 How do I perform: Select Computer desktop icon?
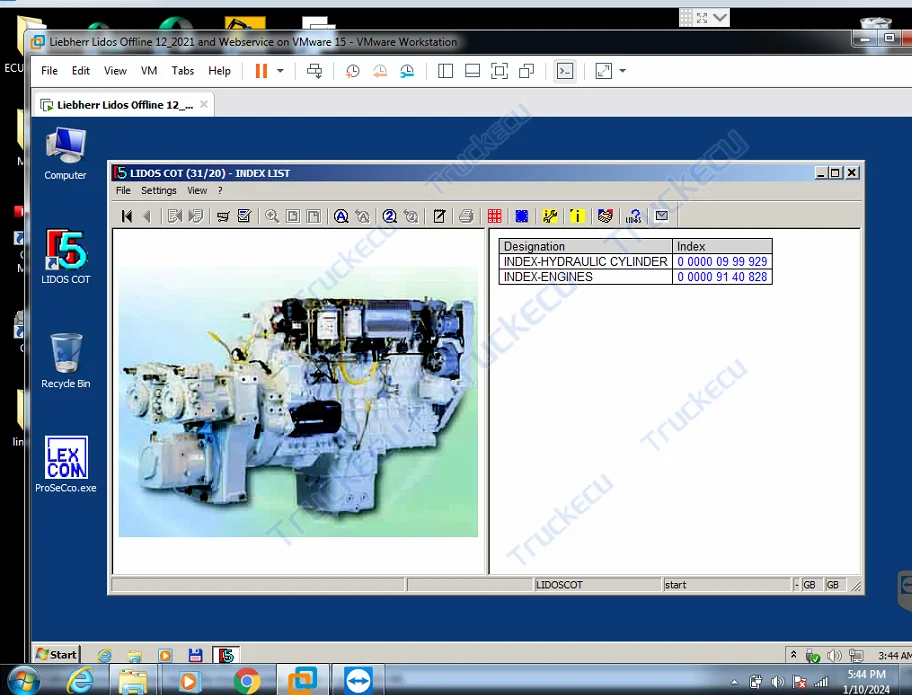tap(65, 154)
